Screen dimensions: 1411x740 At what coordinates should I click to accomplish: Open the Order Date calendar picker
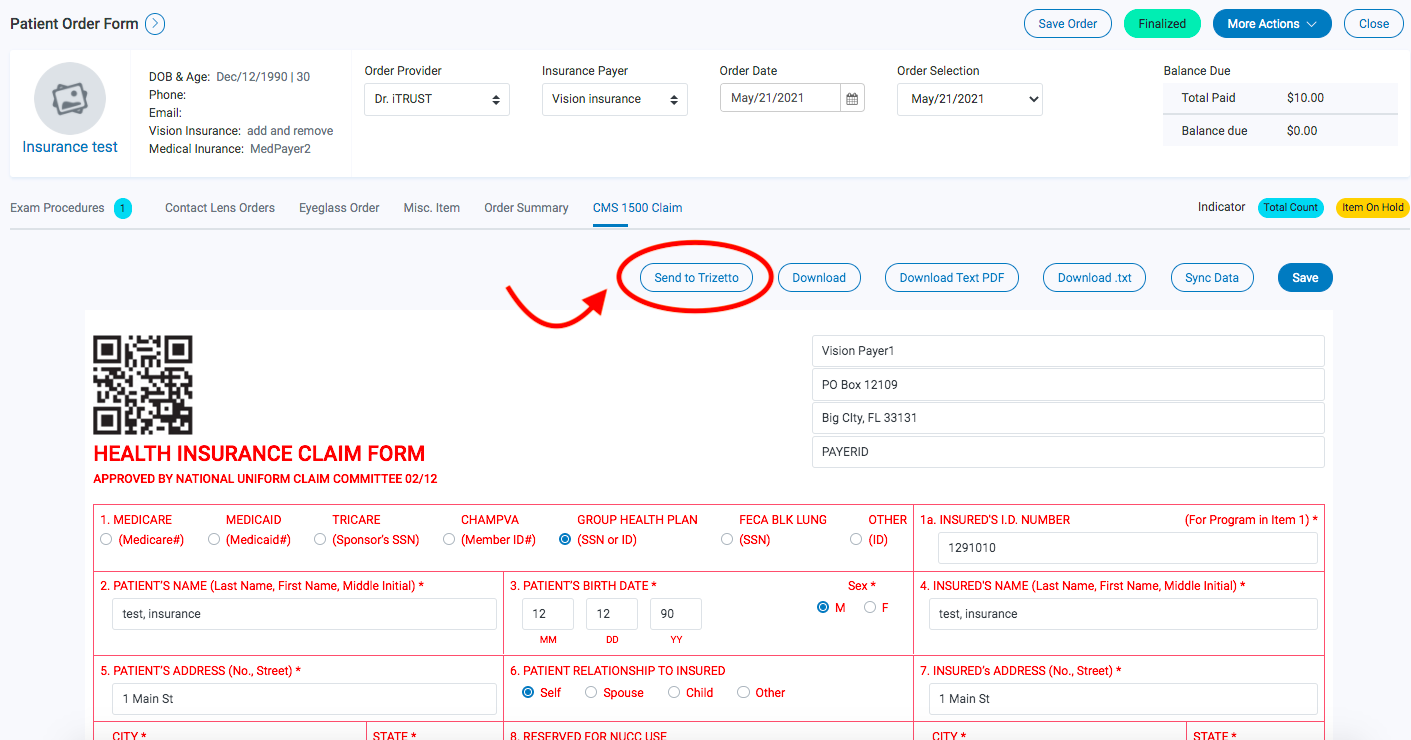(x=851, y=98)
